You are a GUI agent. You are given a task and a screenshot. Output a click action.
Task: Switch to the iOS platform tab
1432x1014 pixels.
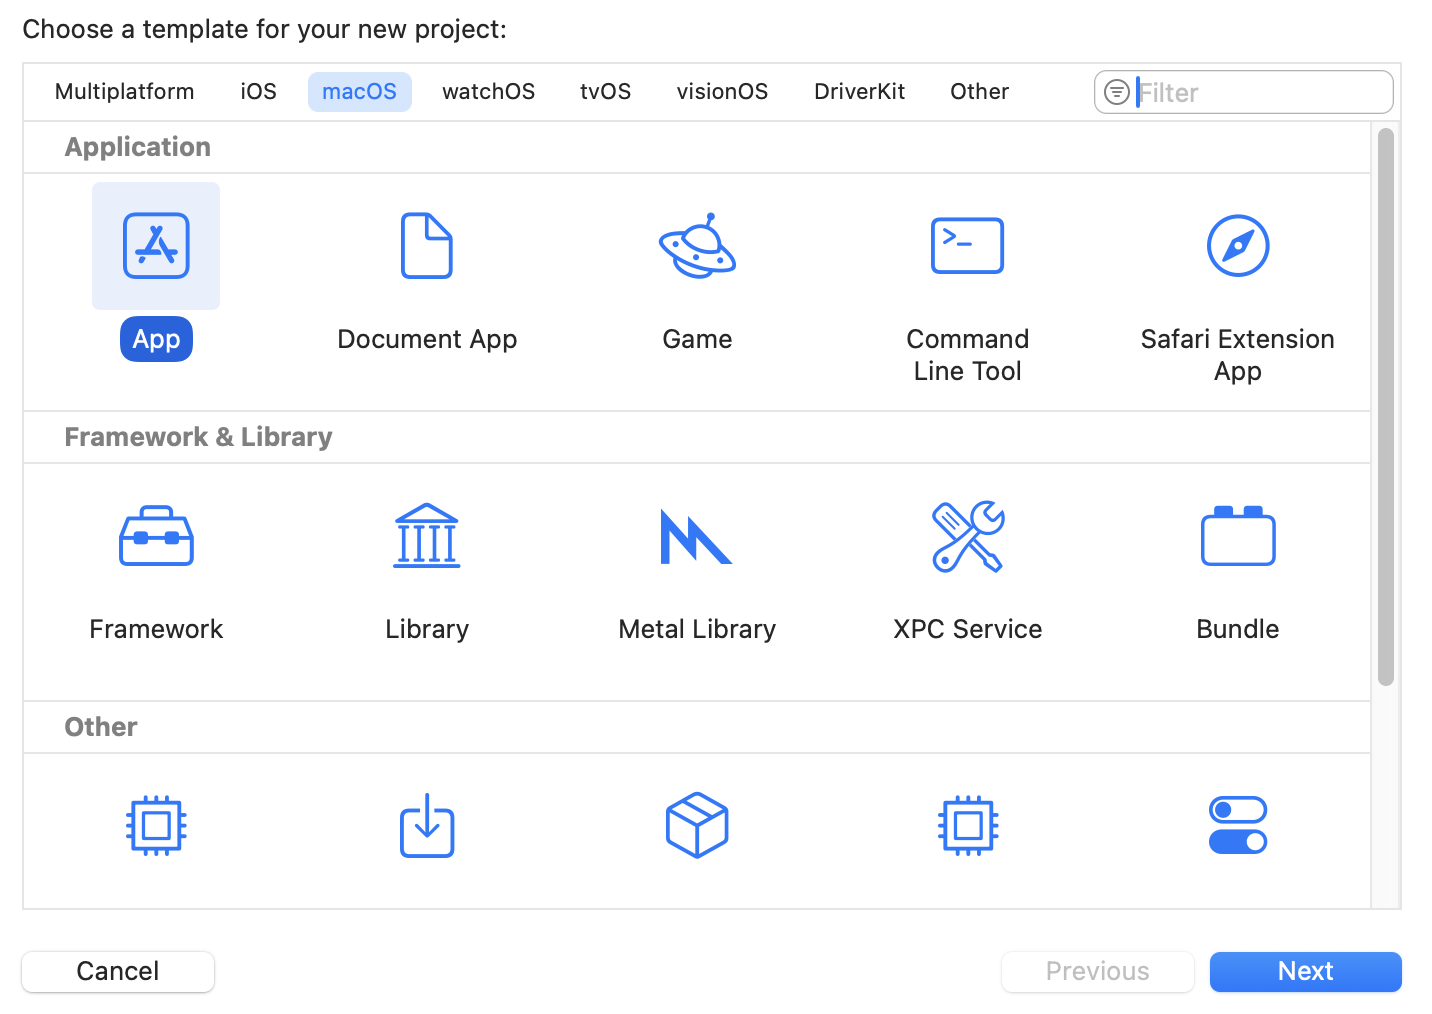258,92
